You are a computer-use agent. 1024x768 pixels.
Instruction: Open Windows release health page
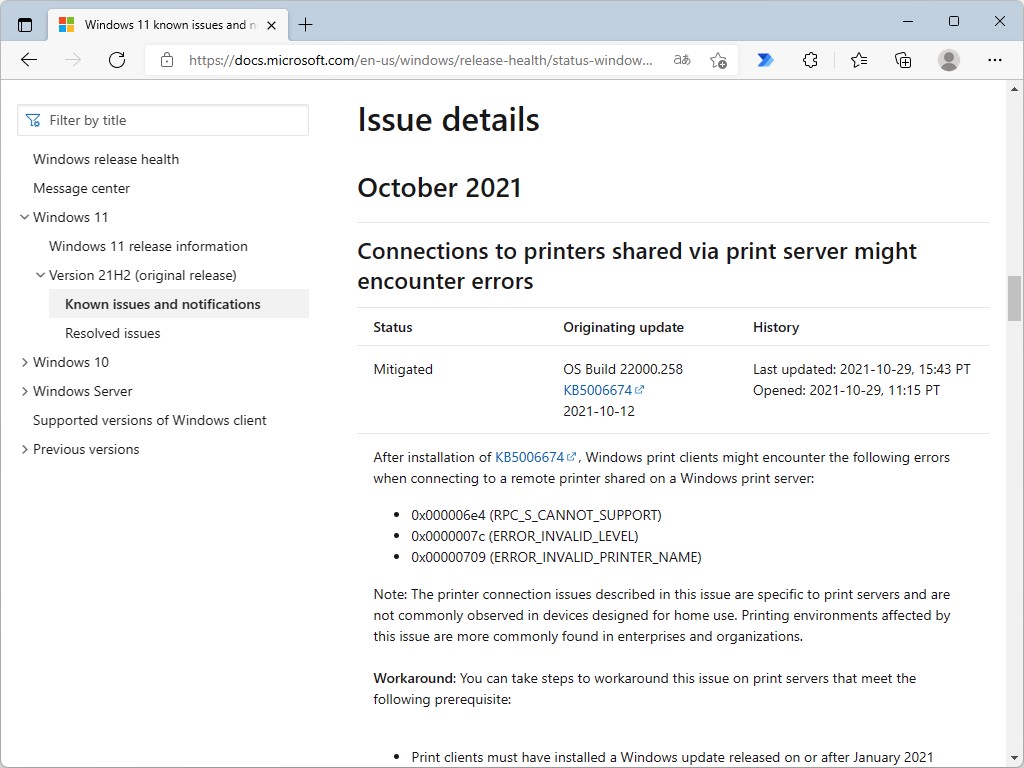pyautogui.click(x=106, y=159)
